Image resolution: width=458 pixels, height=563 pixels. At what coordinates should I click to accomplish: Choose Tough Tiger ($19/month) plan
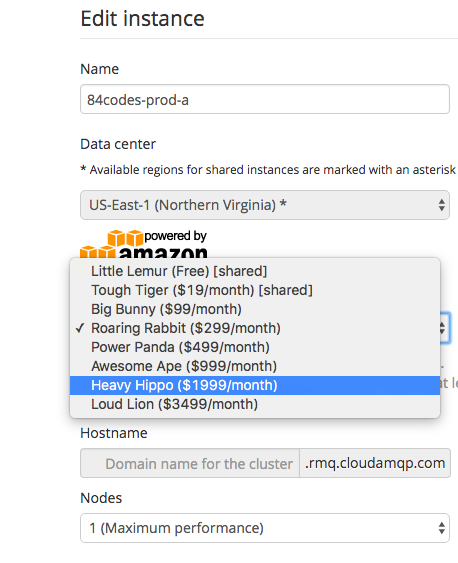[255, 290]
